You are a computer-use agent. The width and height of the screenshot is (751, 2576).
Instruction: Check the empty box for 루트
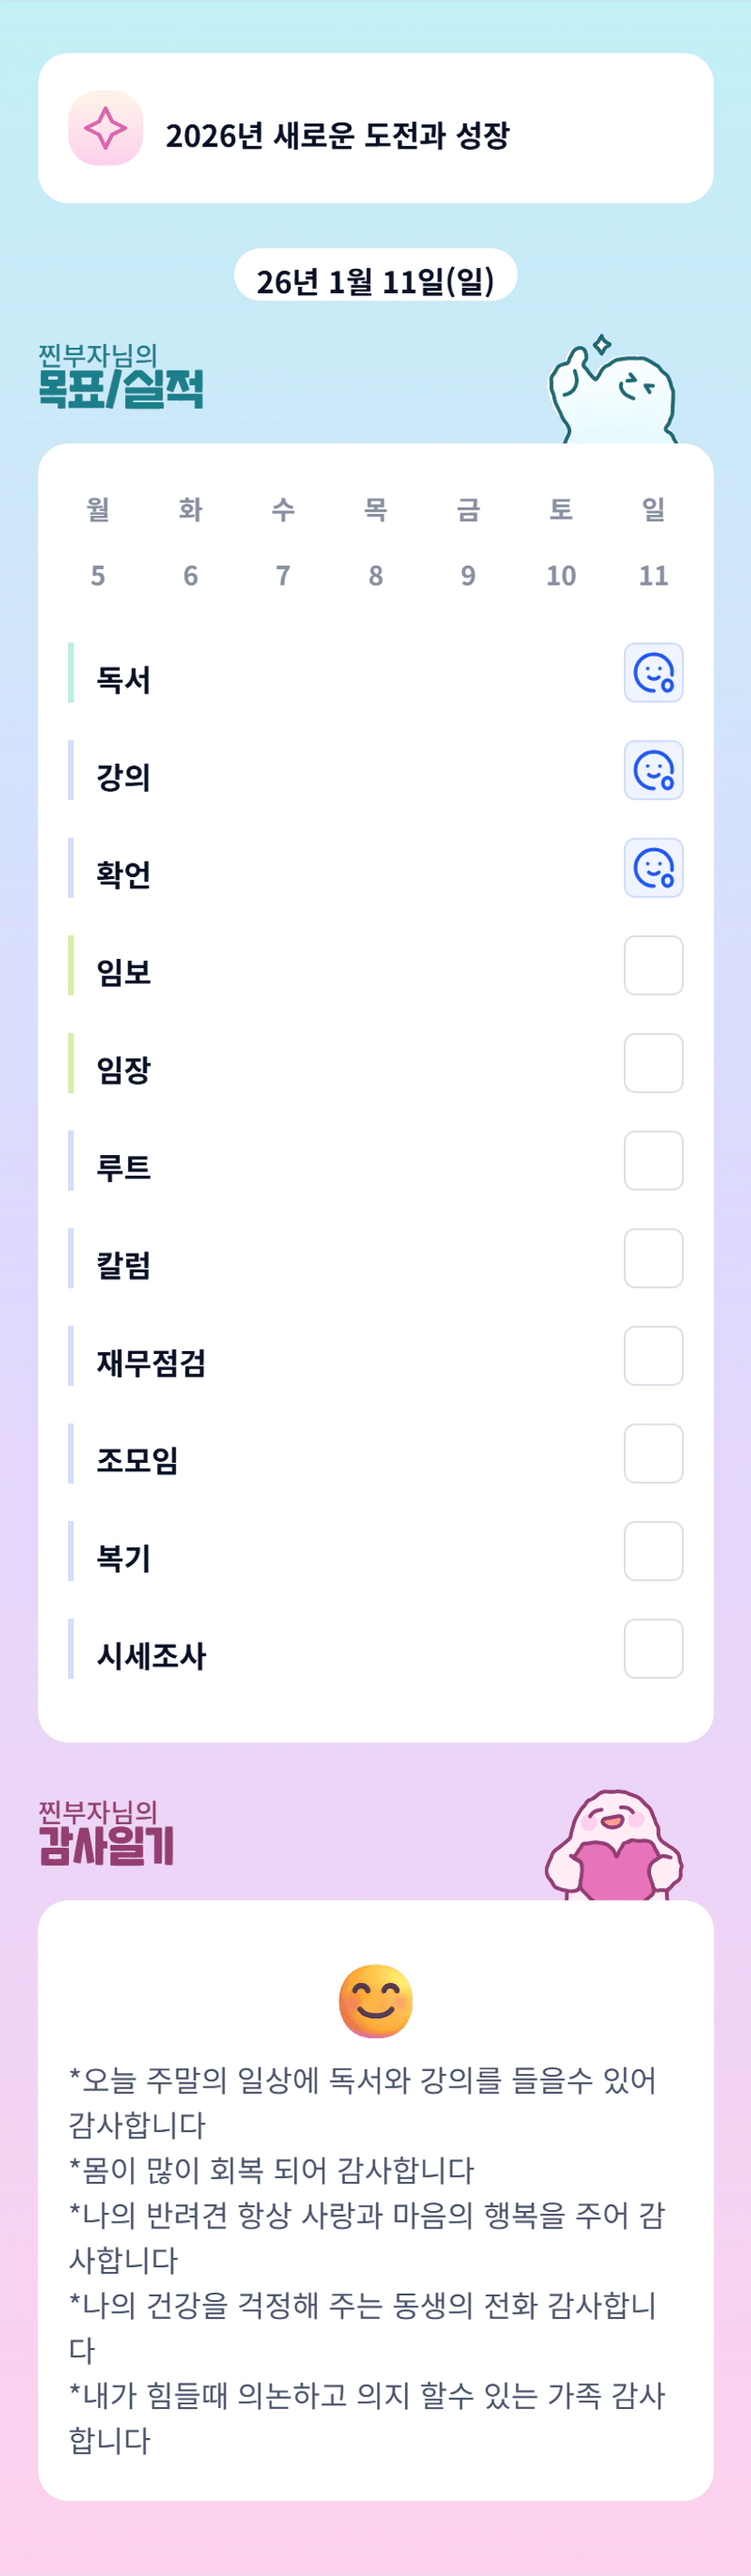point(653,1161)
